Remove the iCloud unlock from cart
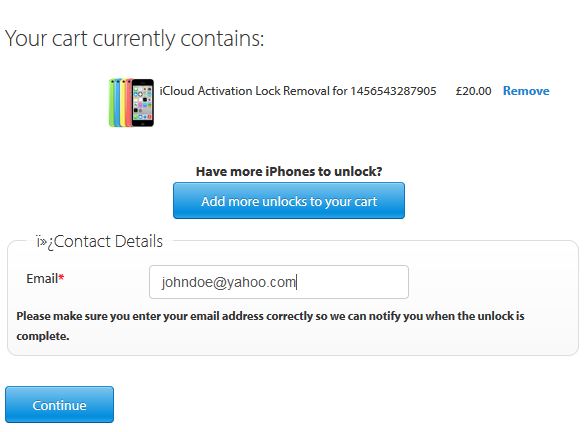 click(x=526, y=91)
